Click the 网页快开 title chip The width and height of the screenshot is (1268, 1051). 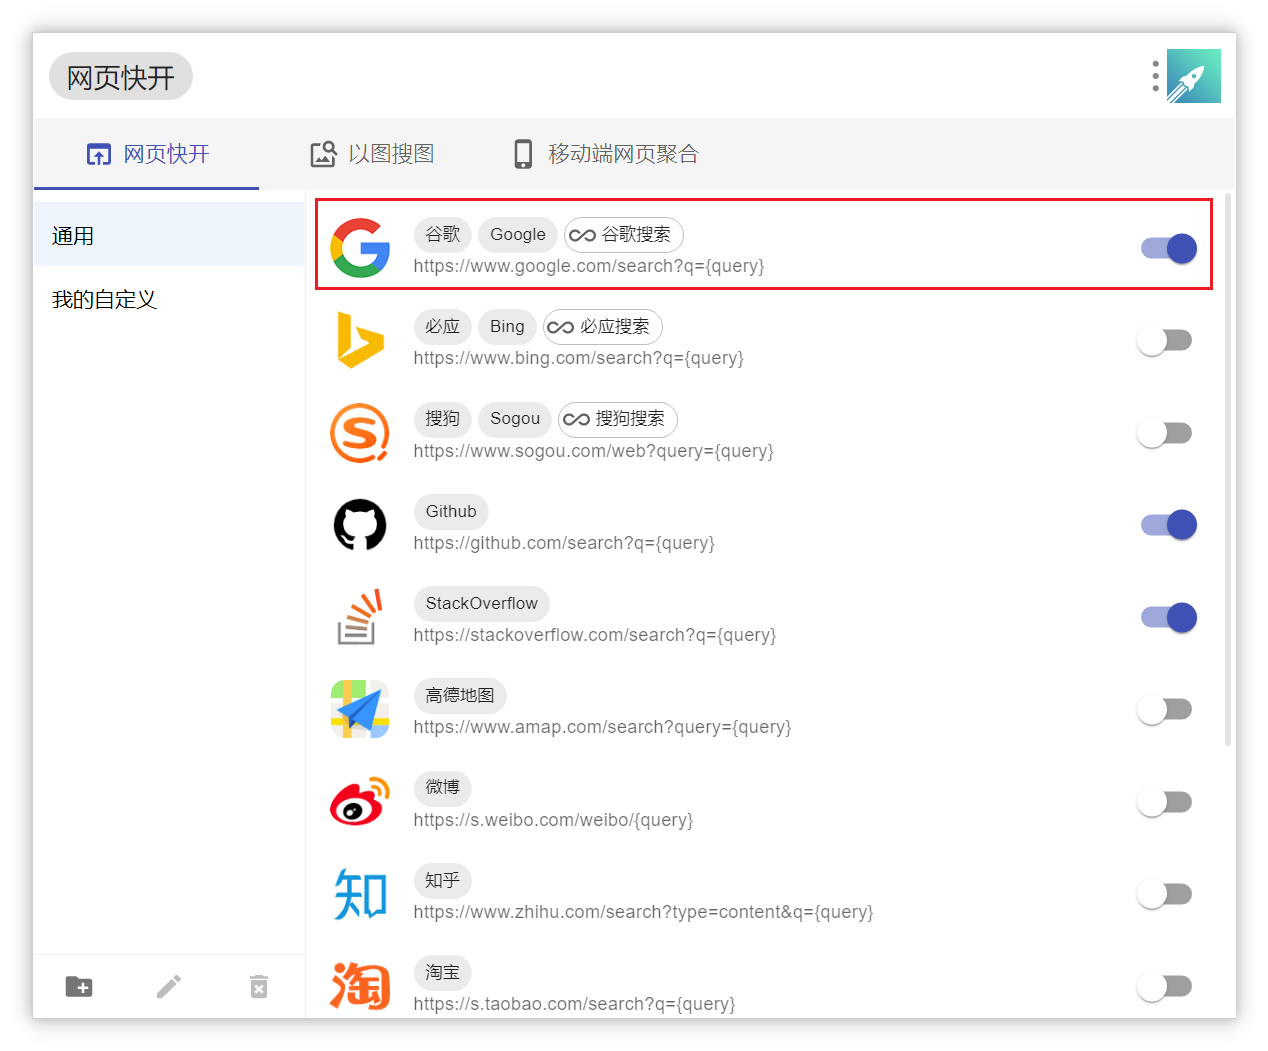(121, 76)
